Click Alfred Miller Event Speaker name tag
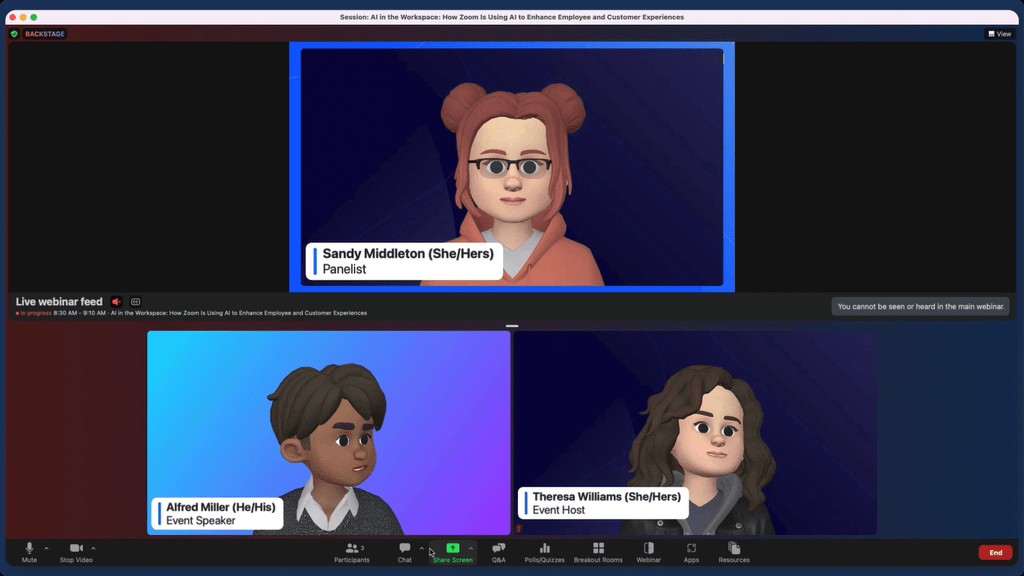The height and width of the screenshot is (576, 1024). coord(217,513)
